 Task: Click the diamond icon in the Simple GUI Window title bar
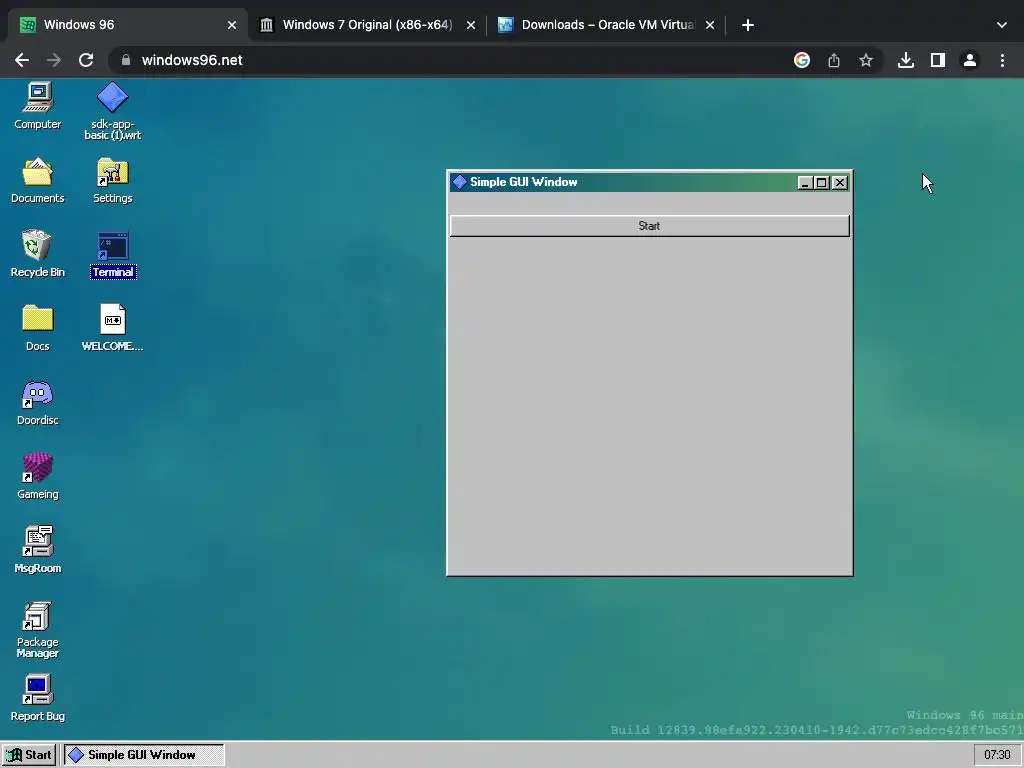[x=460, y=182]
